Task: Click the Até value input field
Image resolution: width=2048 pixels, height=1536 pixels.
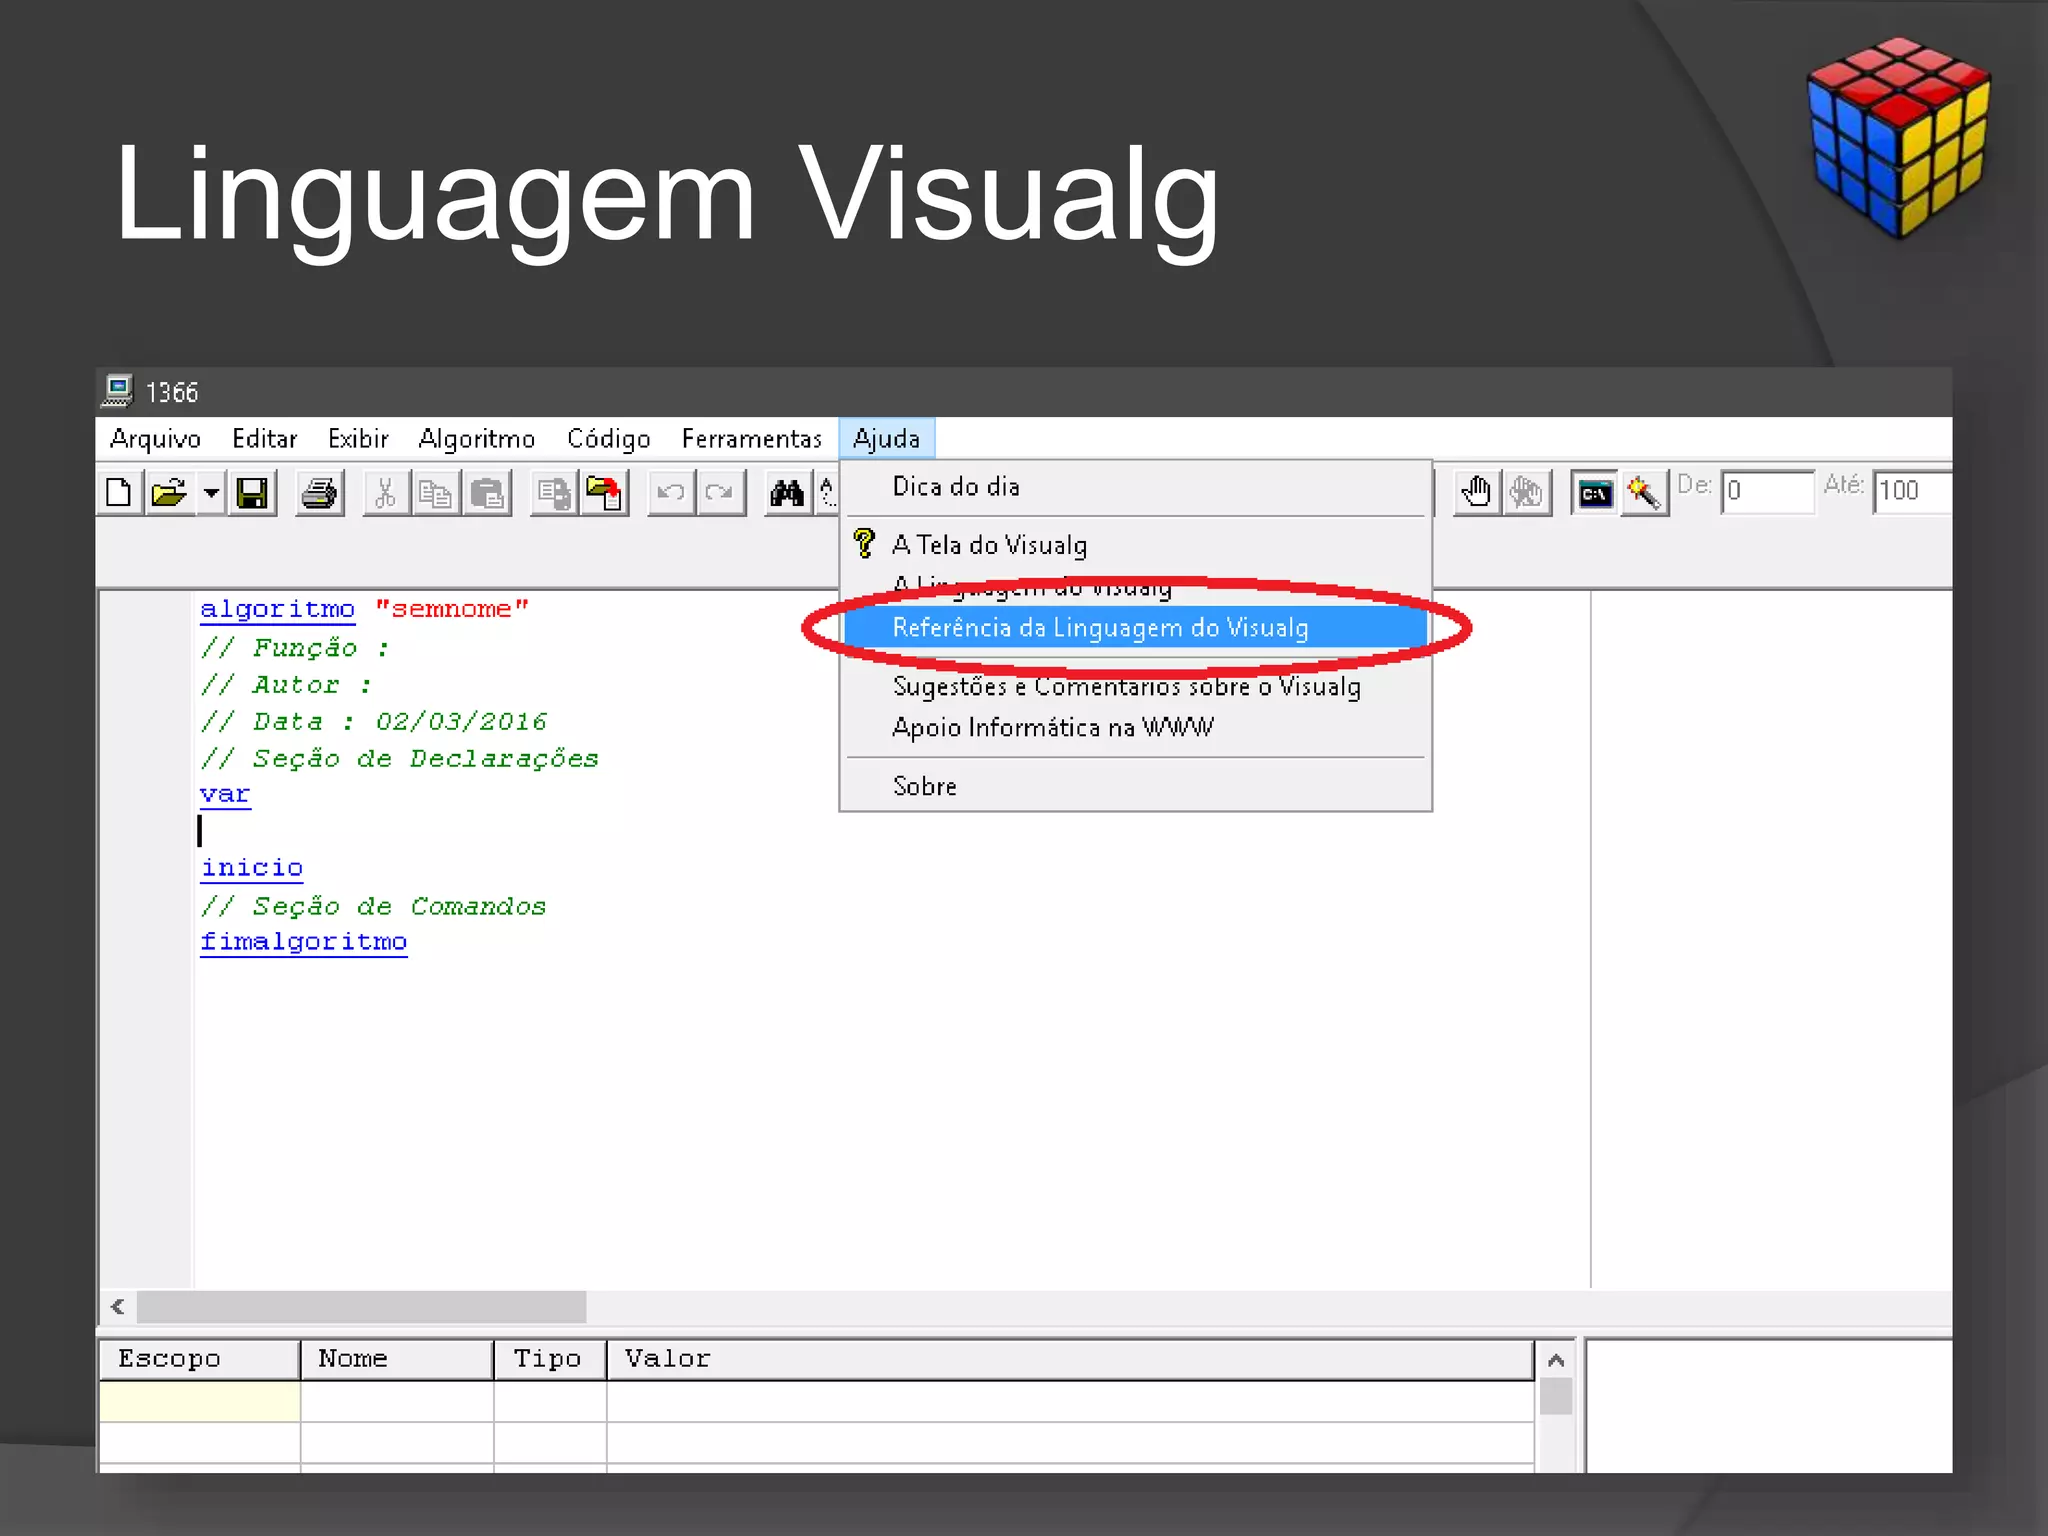Action: pos(1912,491)
